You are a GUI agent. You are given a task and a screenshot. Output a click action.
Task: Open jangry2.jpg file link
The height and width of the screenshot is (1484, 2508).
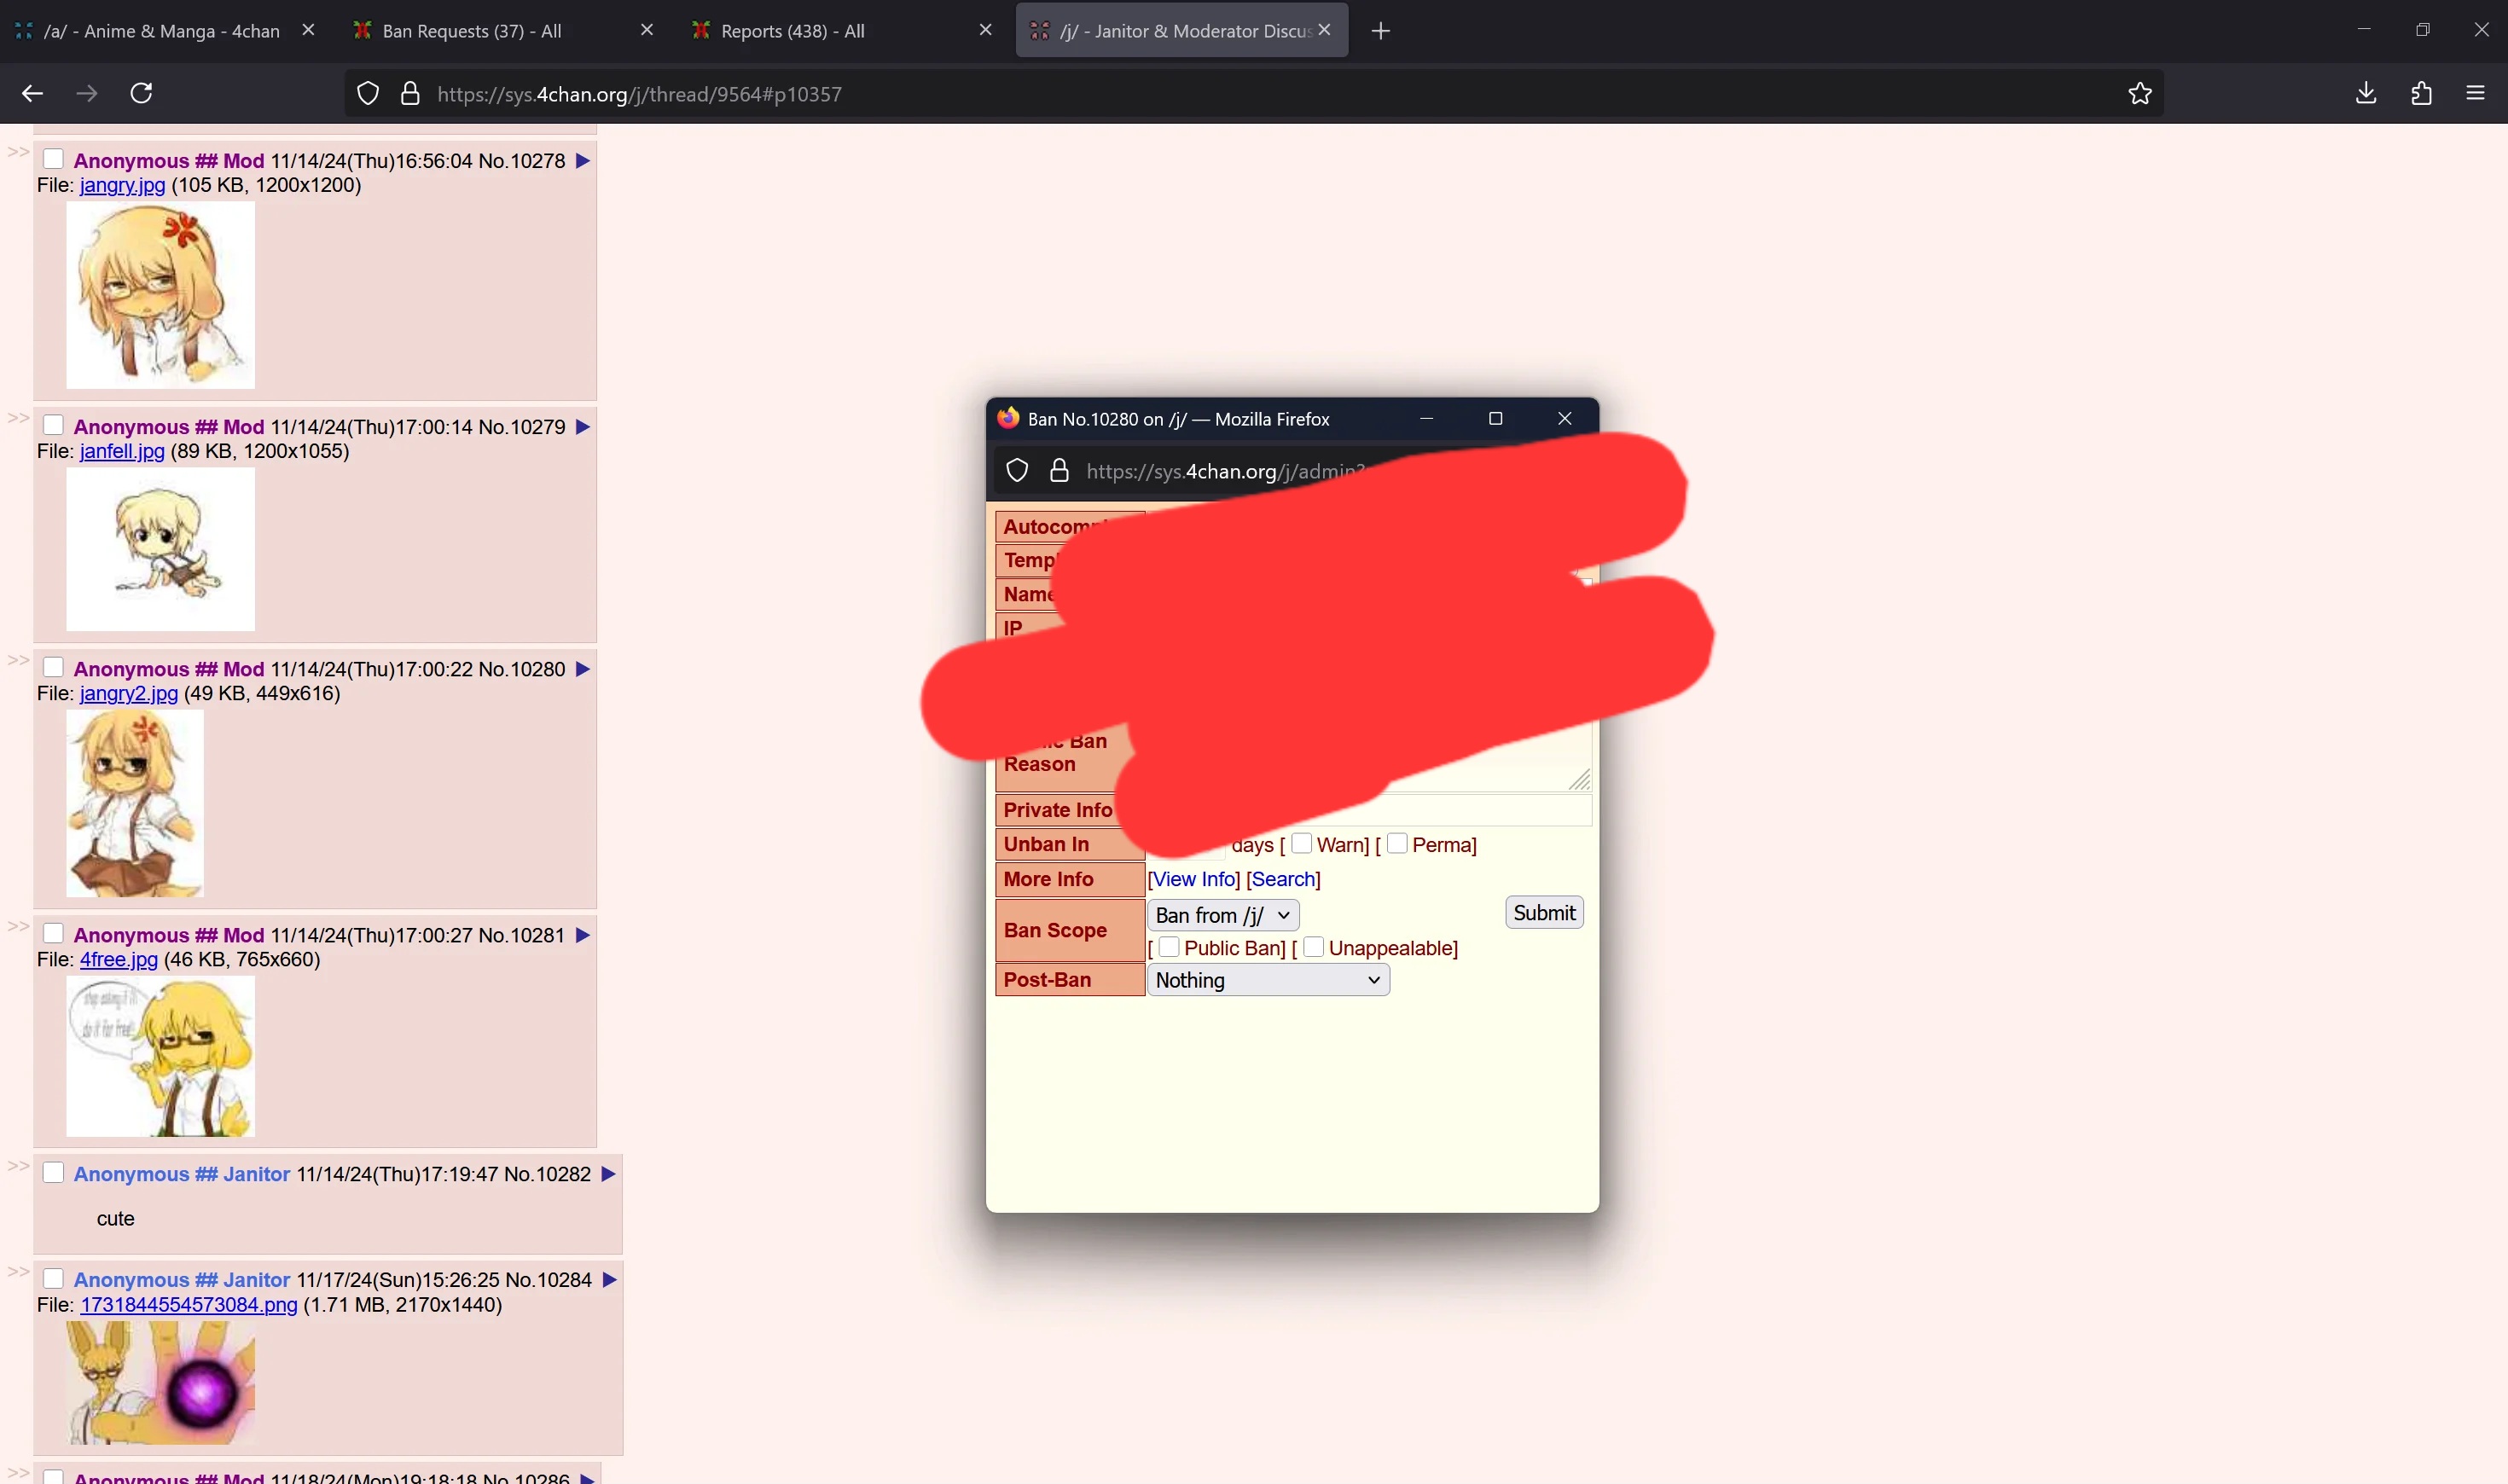pos(129,693)
